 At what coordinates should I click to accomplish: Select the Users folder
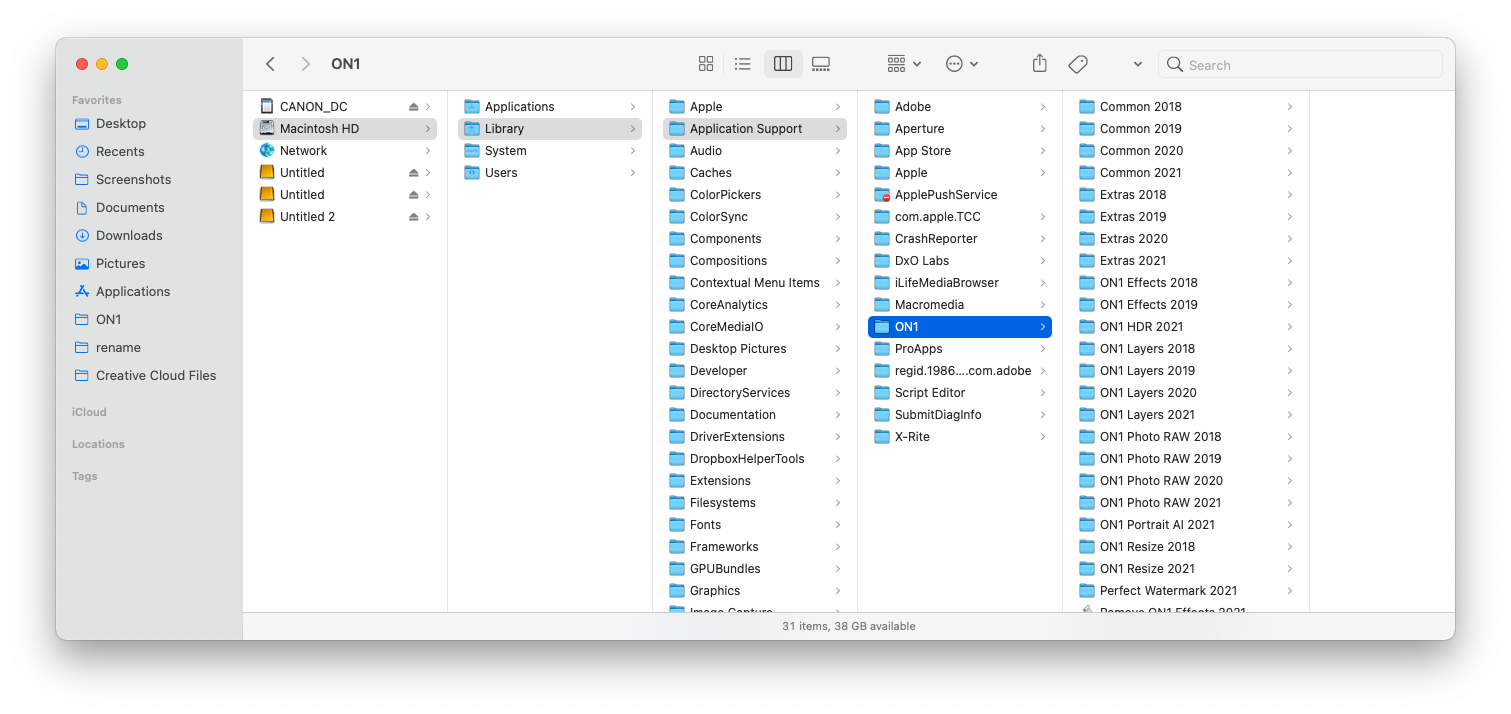click(x=501, y=173)
